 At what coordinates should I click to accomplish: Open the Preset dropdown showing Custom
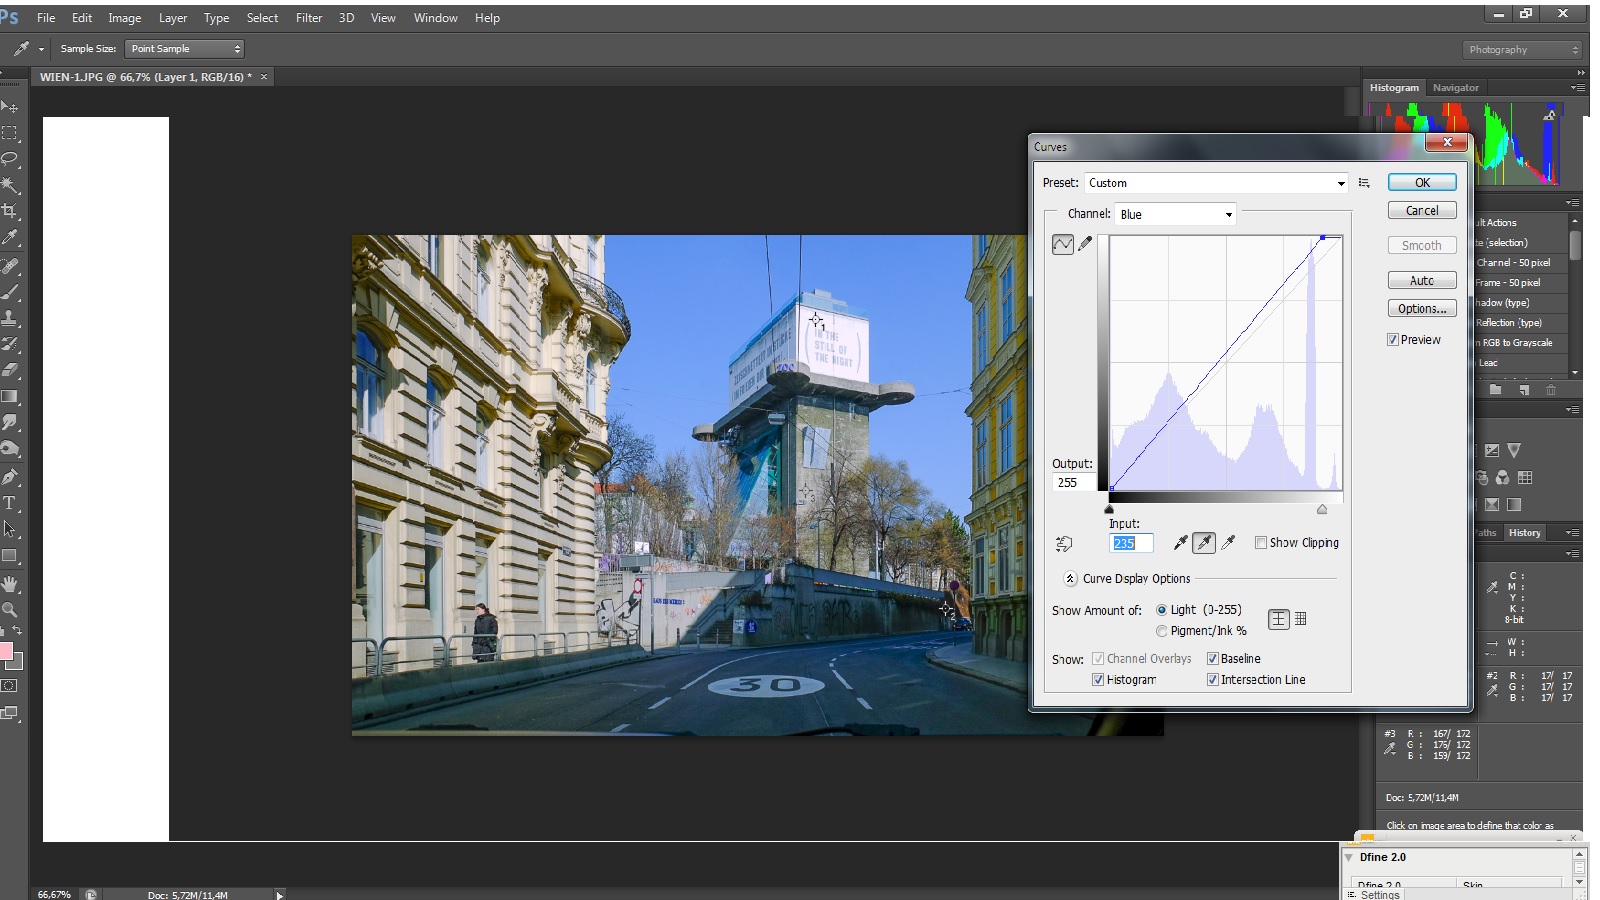tap(1216, 183)
